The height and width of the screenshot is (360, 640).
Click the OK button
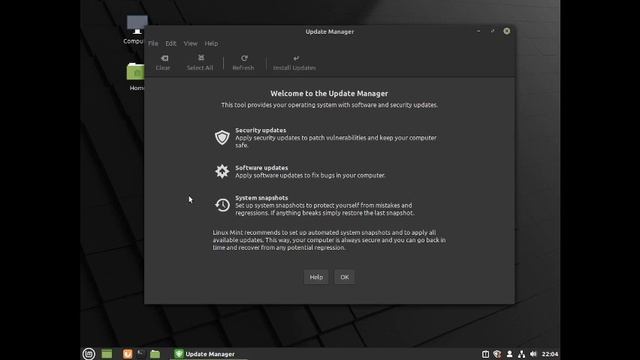[x=344, y=277]
